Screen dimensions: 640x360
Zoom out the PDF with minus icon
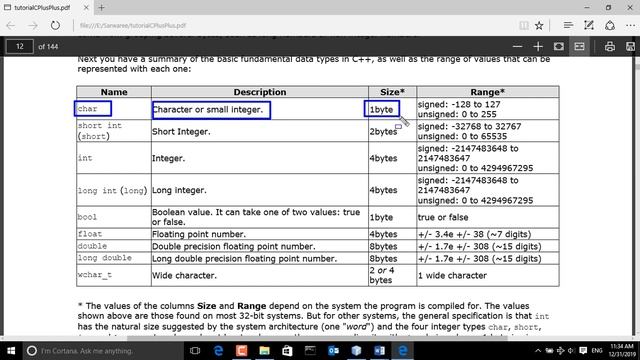pos(518,47)
